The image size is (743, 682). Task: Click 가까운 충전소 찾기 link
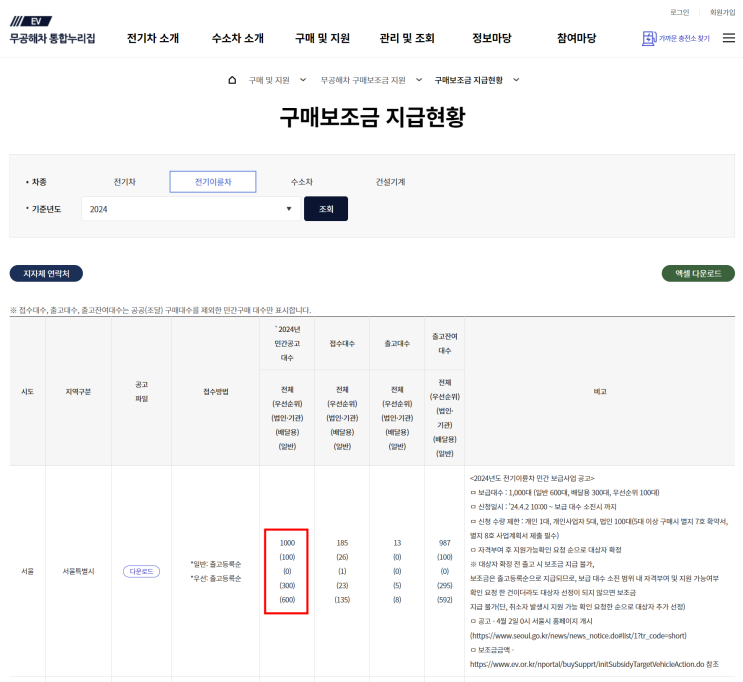[684, 38]
